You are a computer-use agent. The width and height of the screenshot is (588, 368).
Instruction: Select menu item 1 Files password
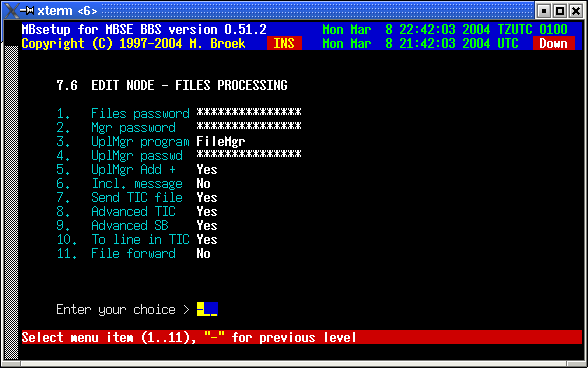click(123, 114)
